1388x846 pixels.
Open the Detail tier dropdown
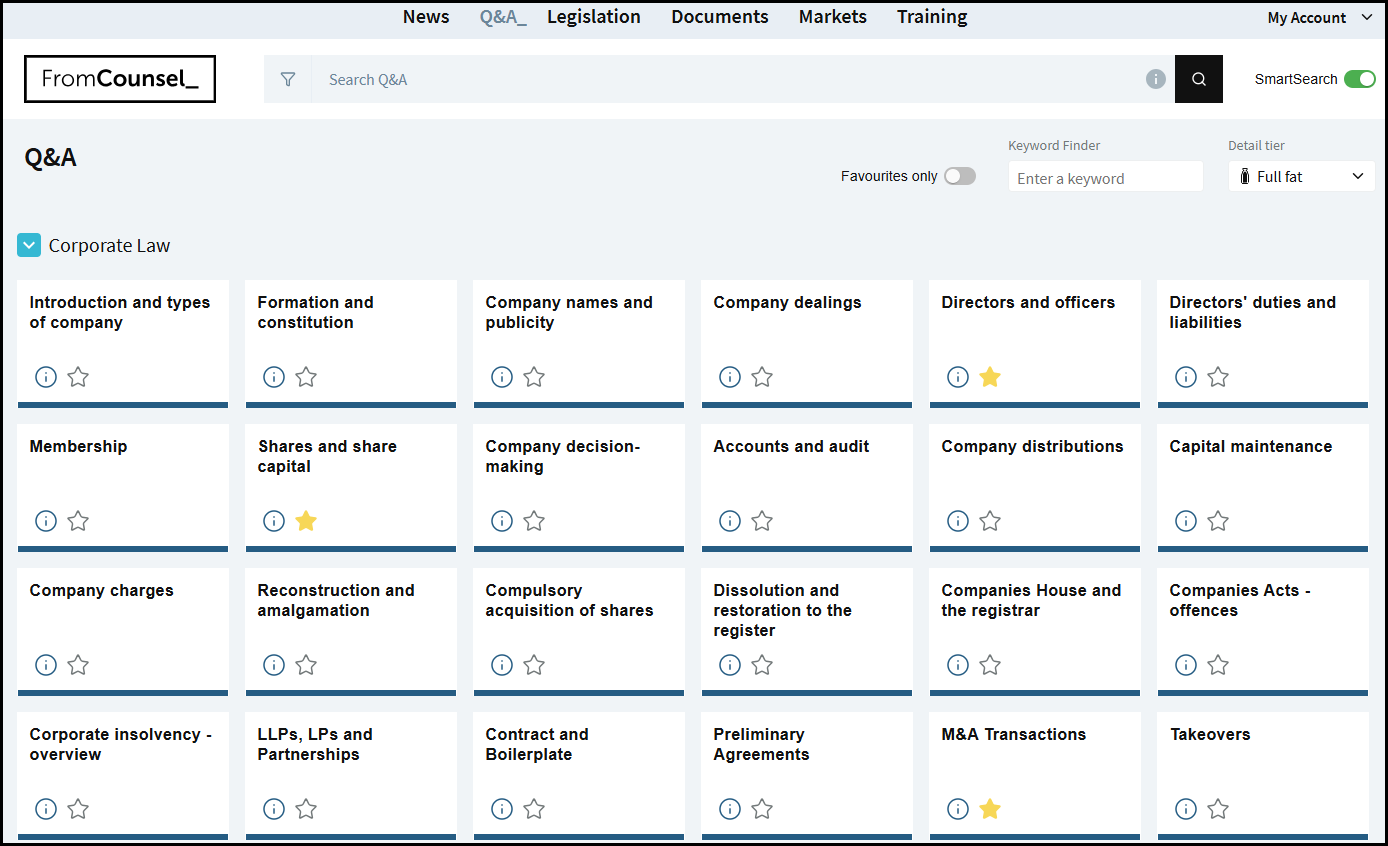coord(1301,176)
